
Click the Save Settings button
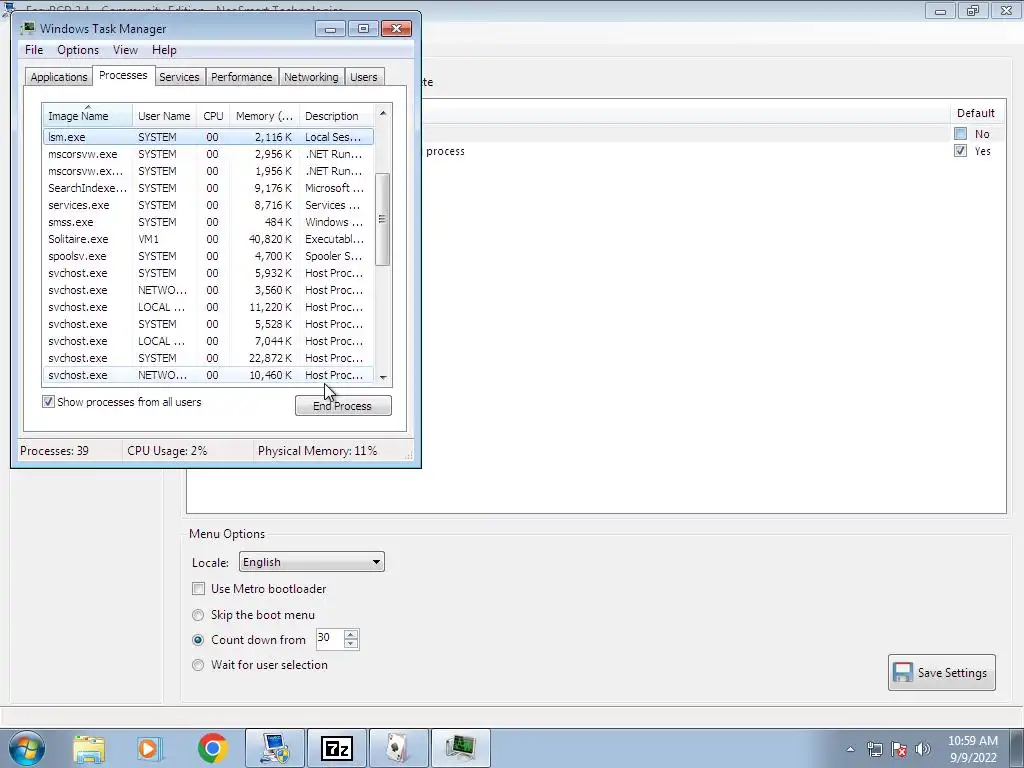[942, 673]
